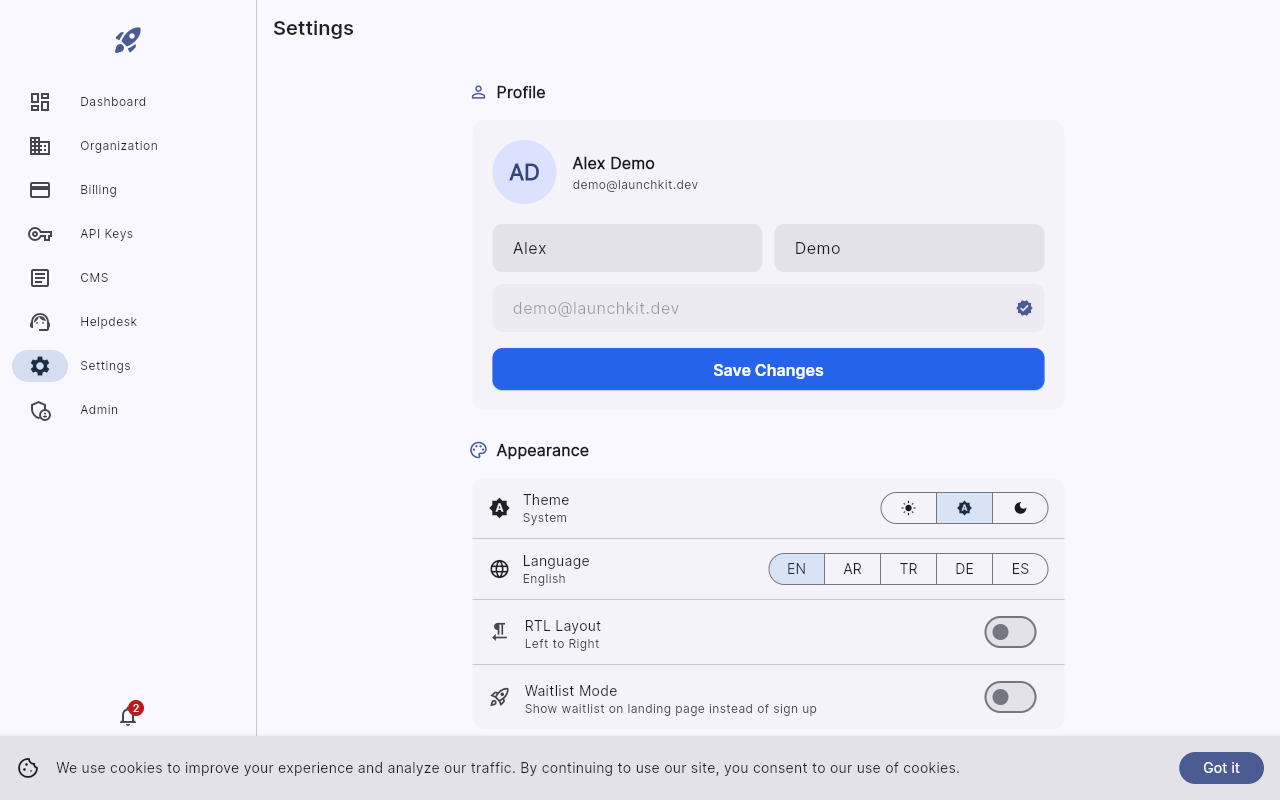This screenshot has width=1280, height=800.
Task: Click the Helpdesk headset icon
Action: [40, 322]
